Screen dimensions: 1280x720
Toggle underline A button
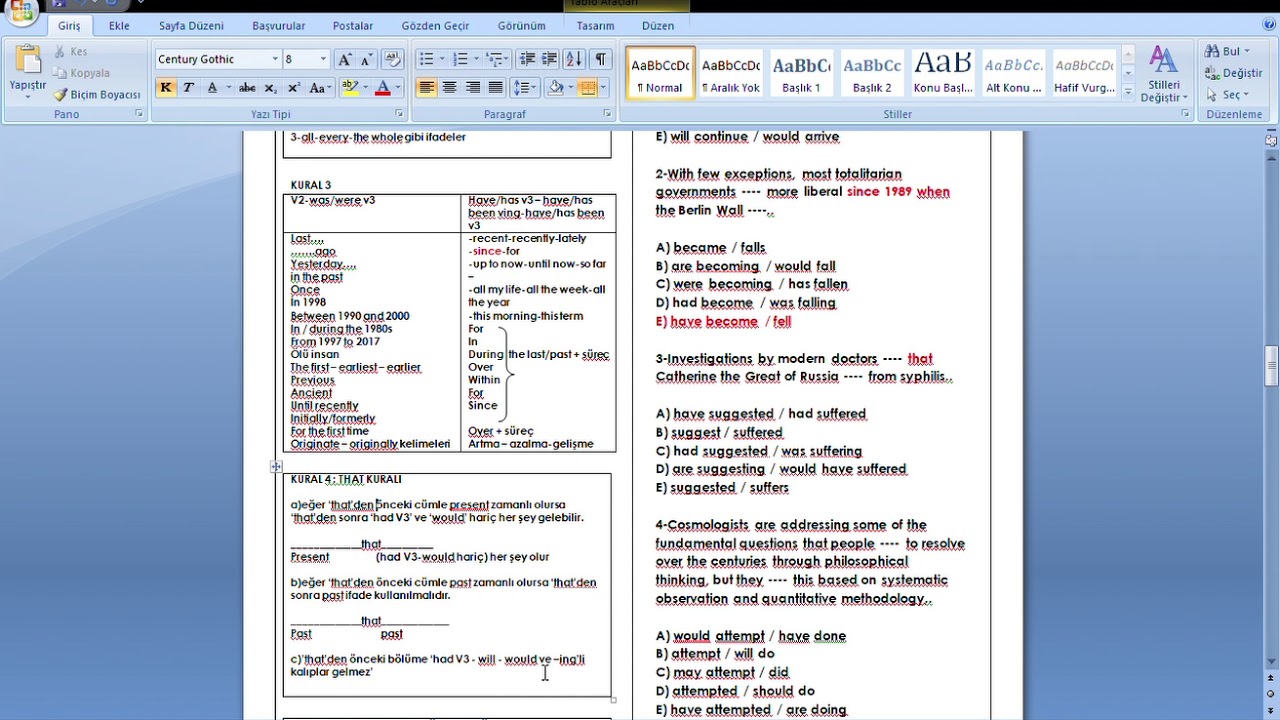pos(212,88)
